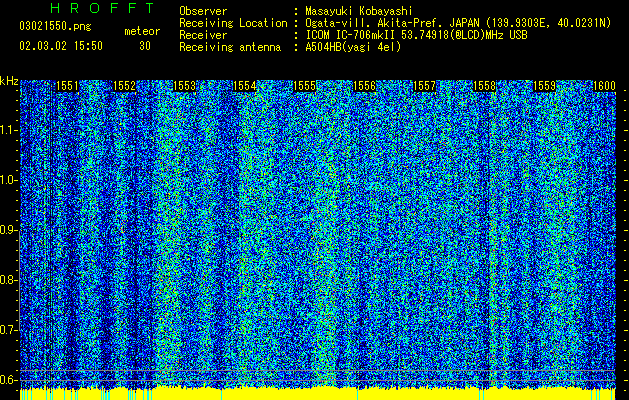Click the Observer label
The height and width of the screenshot is (400, 629).
tap(203, 11)
